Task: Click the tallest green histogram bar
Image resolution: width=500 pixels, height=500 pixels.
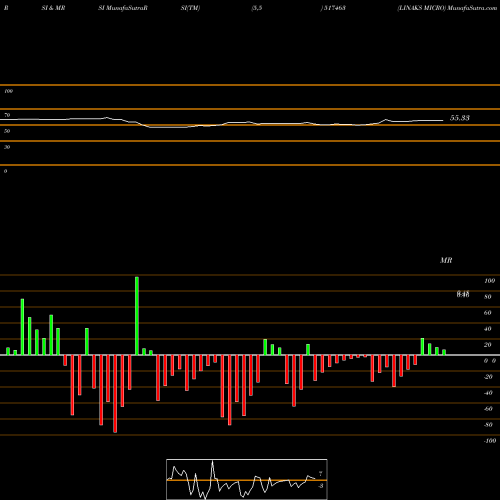Action: click(x=137, y=316)
